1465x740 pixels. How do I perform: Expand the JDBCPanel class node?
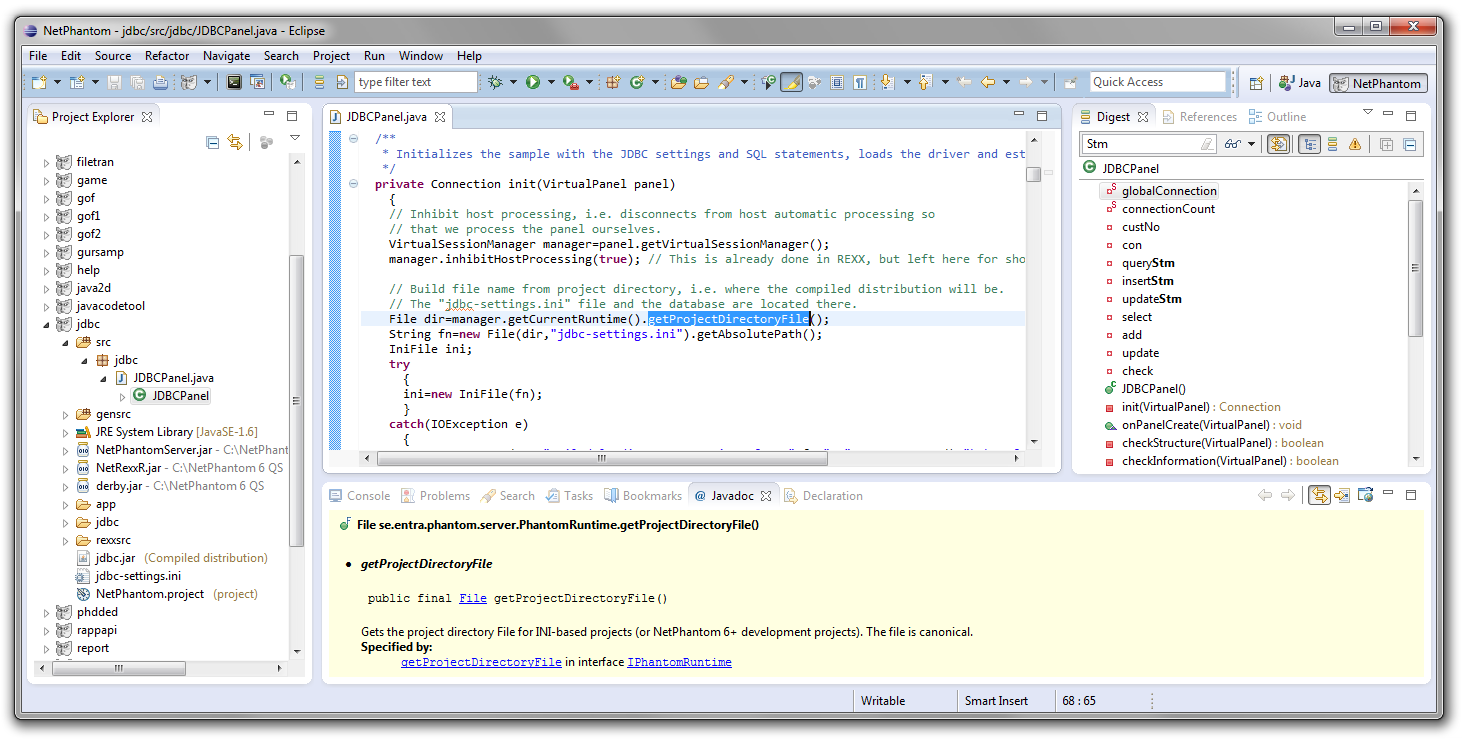coord(123,396)
